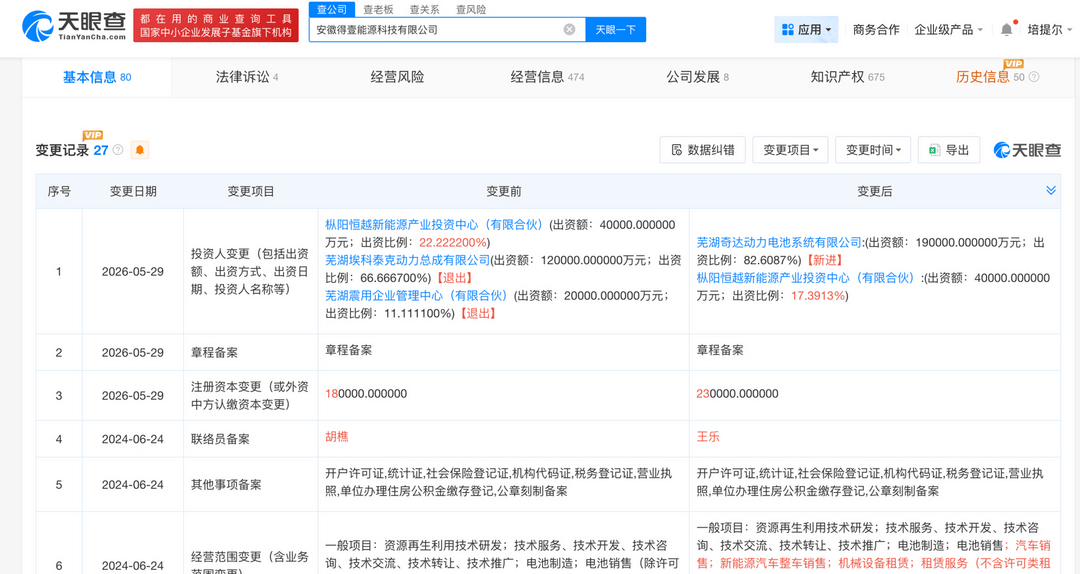The image size is (1080, 574).
Task: Open the 商务合作 link
Action: point(875,30)
